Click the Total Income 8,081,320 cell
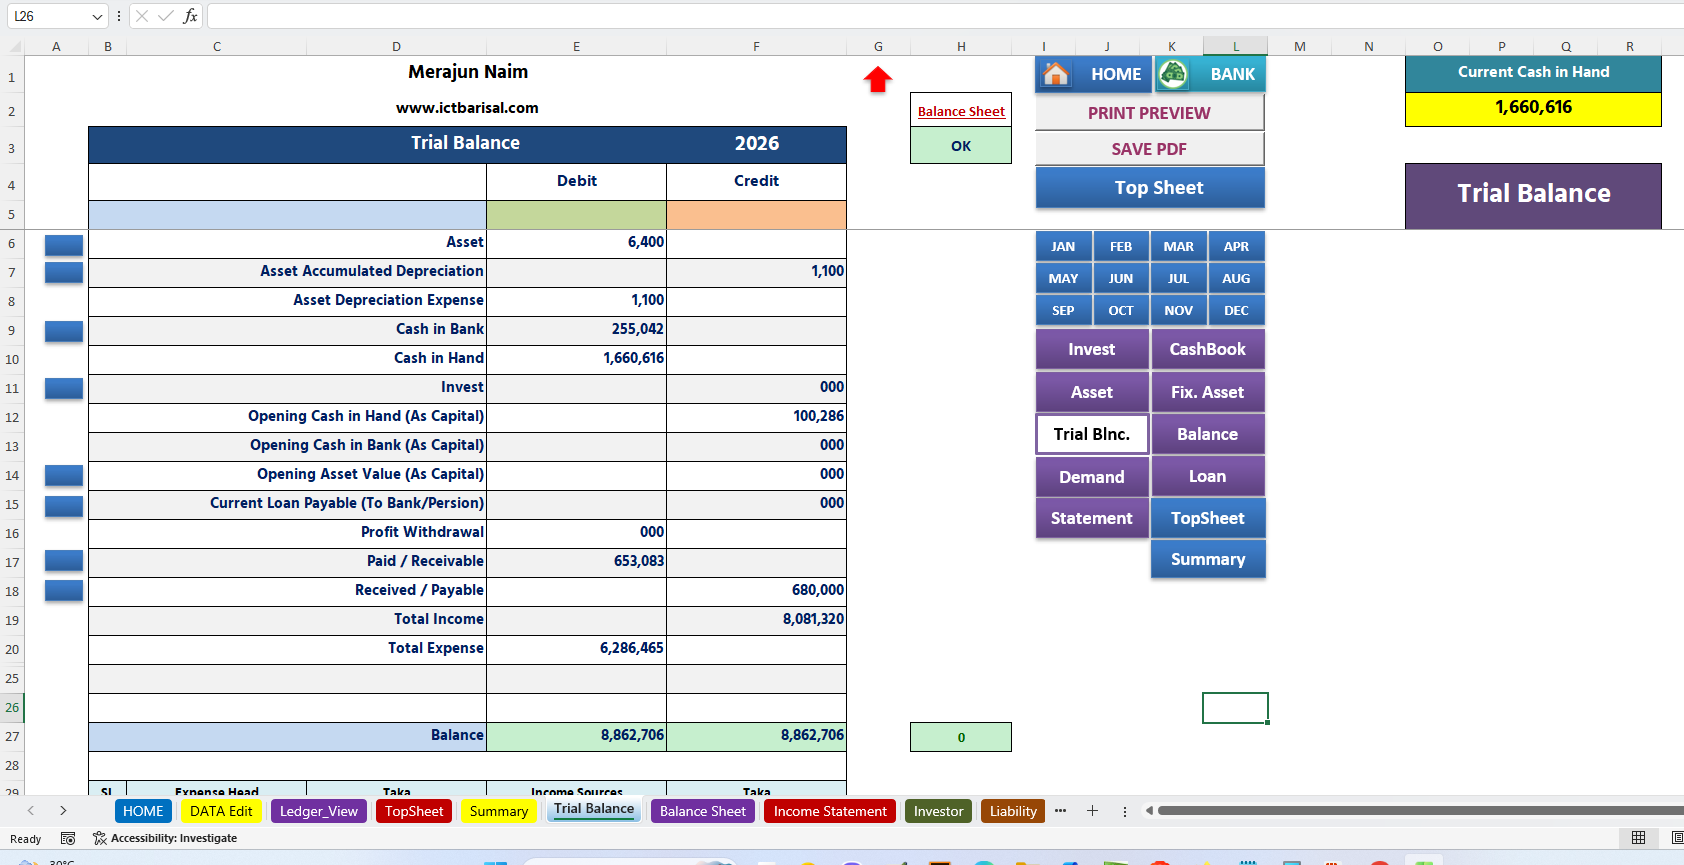 [756, 620]
